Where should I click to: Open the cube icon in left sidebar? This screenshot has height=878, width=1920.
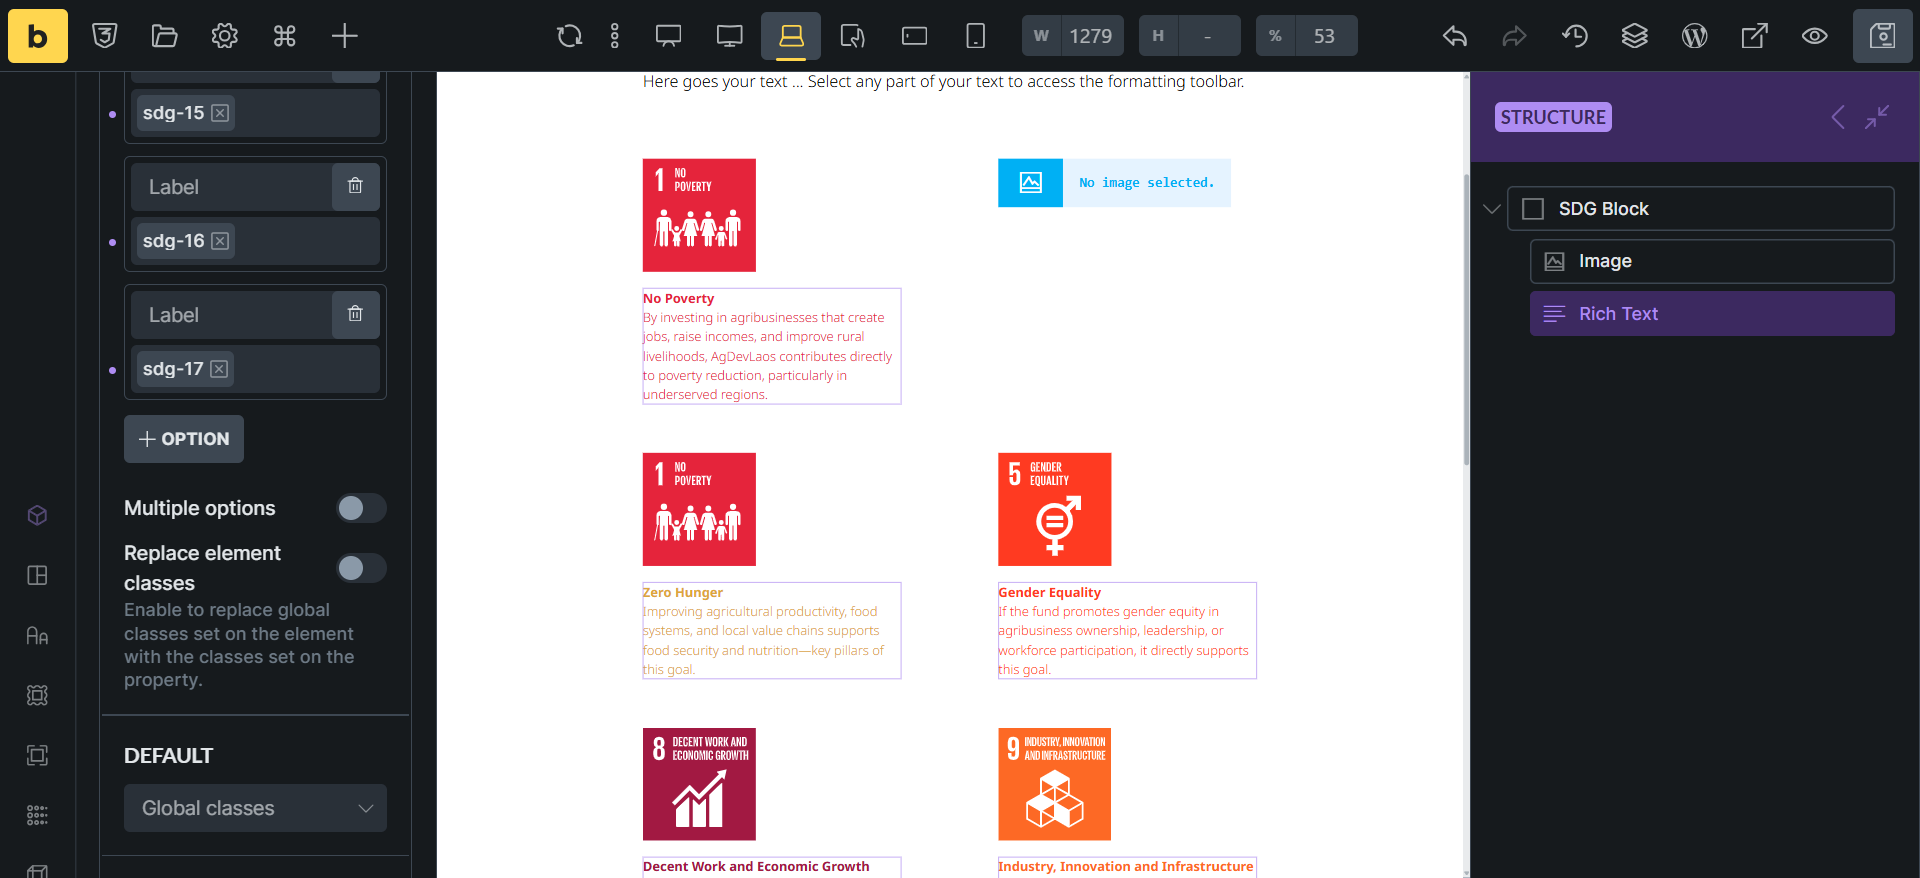pos(37,515)
